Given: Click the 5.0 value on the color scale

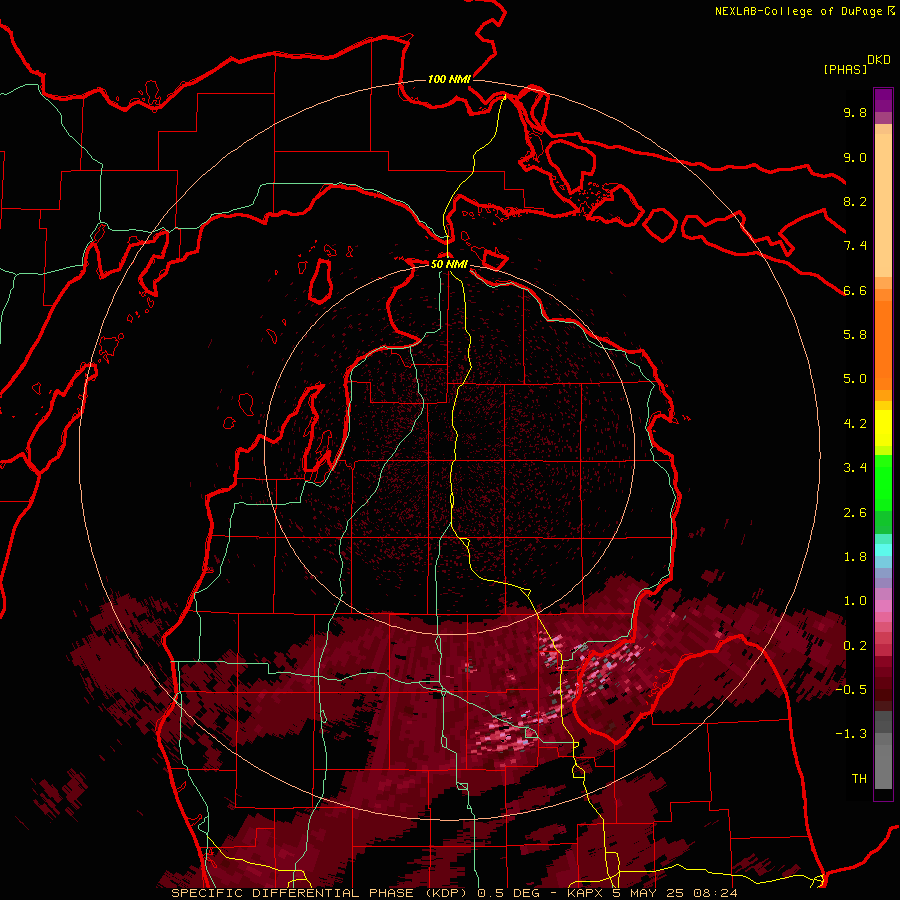Looking at the screenshot, I should 855,379.
